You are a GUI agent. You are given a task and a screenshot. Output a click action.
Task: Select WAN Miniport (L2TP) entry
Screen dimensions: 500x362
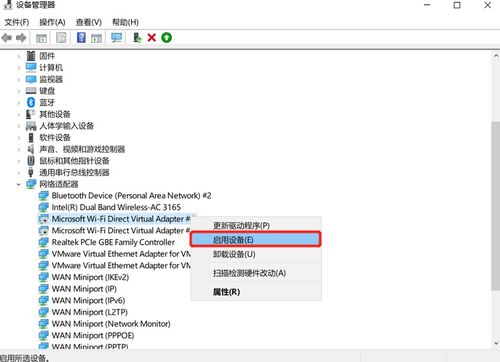coord(89,312)
